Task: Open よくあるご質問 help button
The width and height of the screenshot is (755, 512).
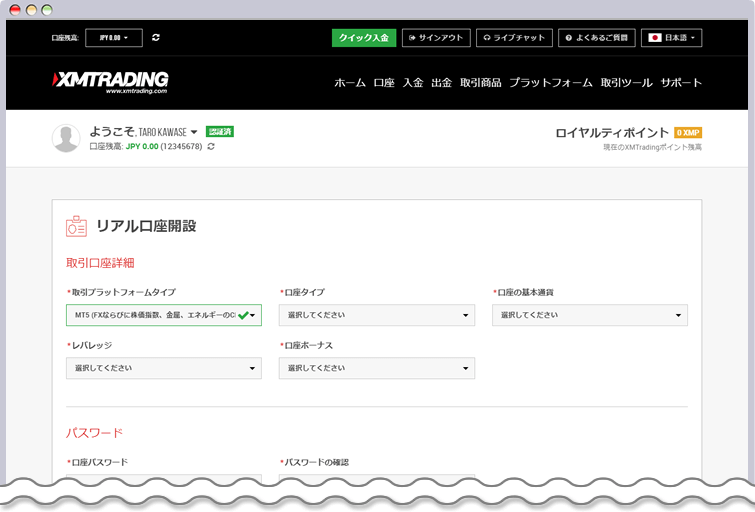Action: tap(597, 38)
